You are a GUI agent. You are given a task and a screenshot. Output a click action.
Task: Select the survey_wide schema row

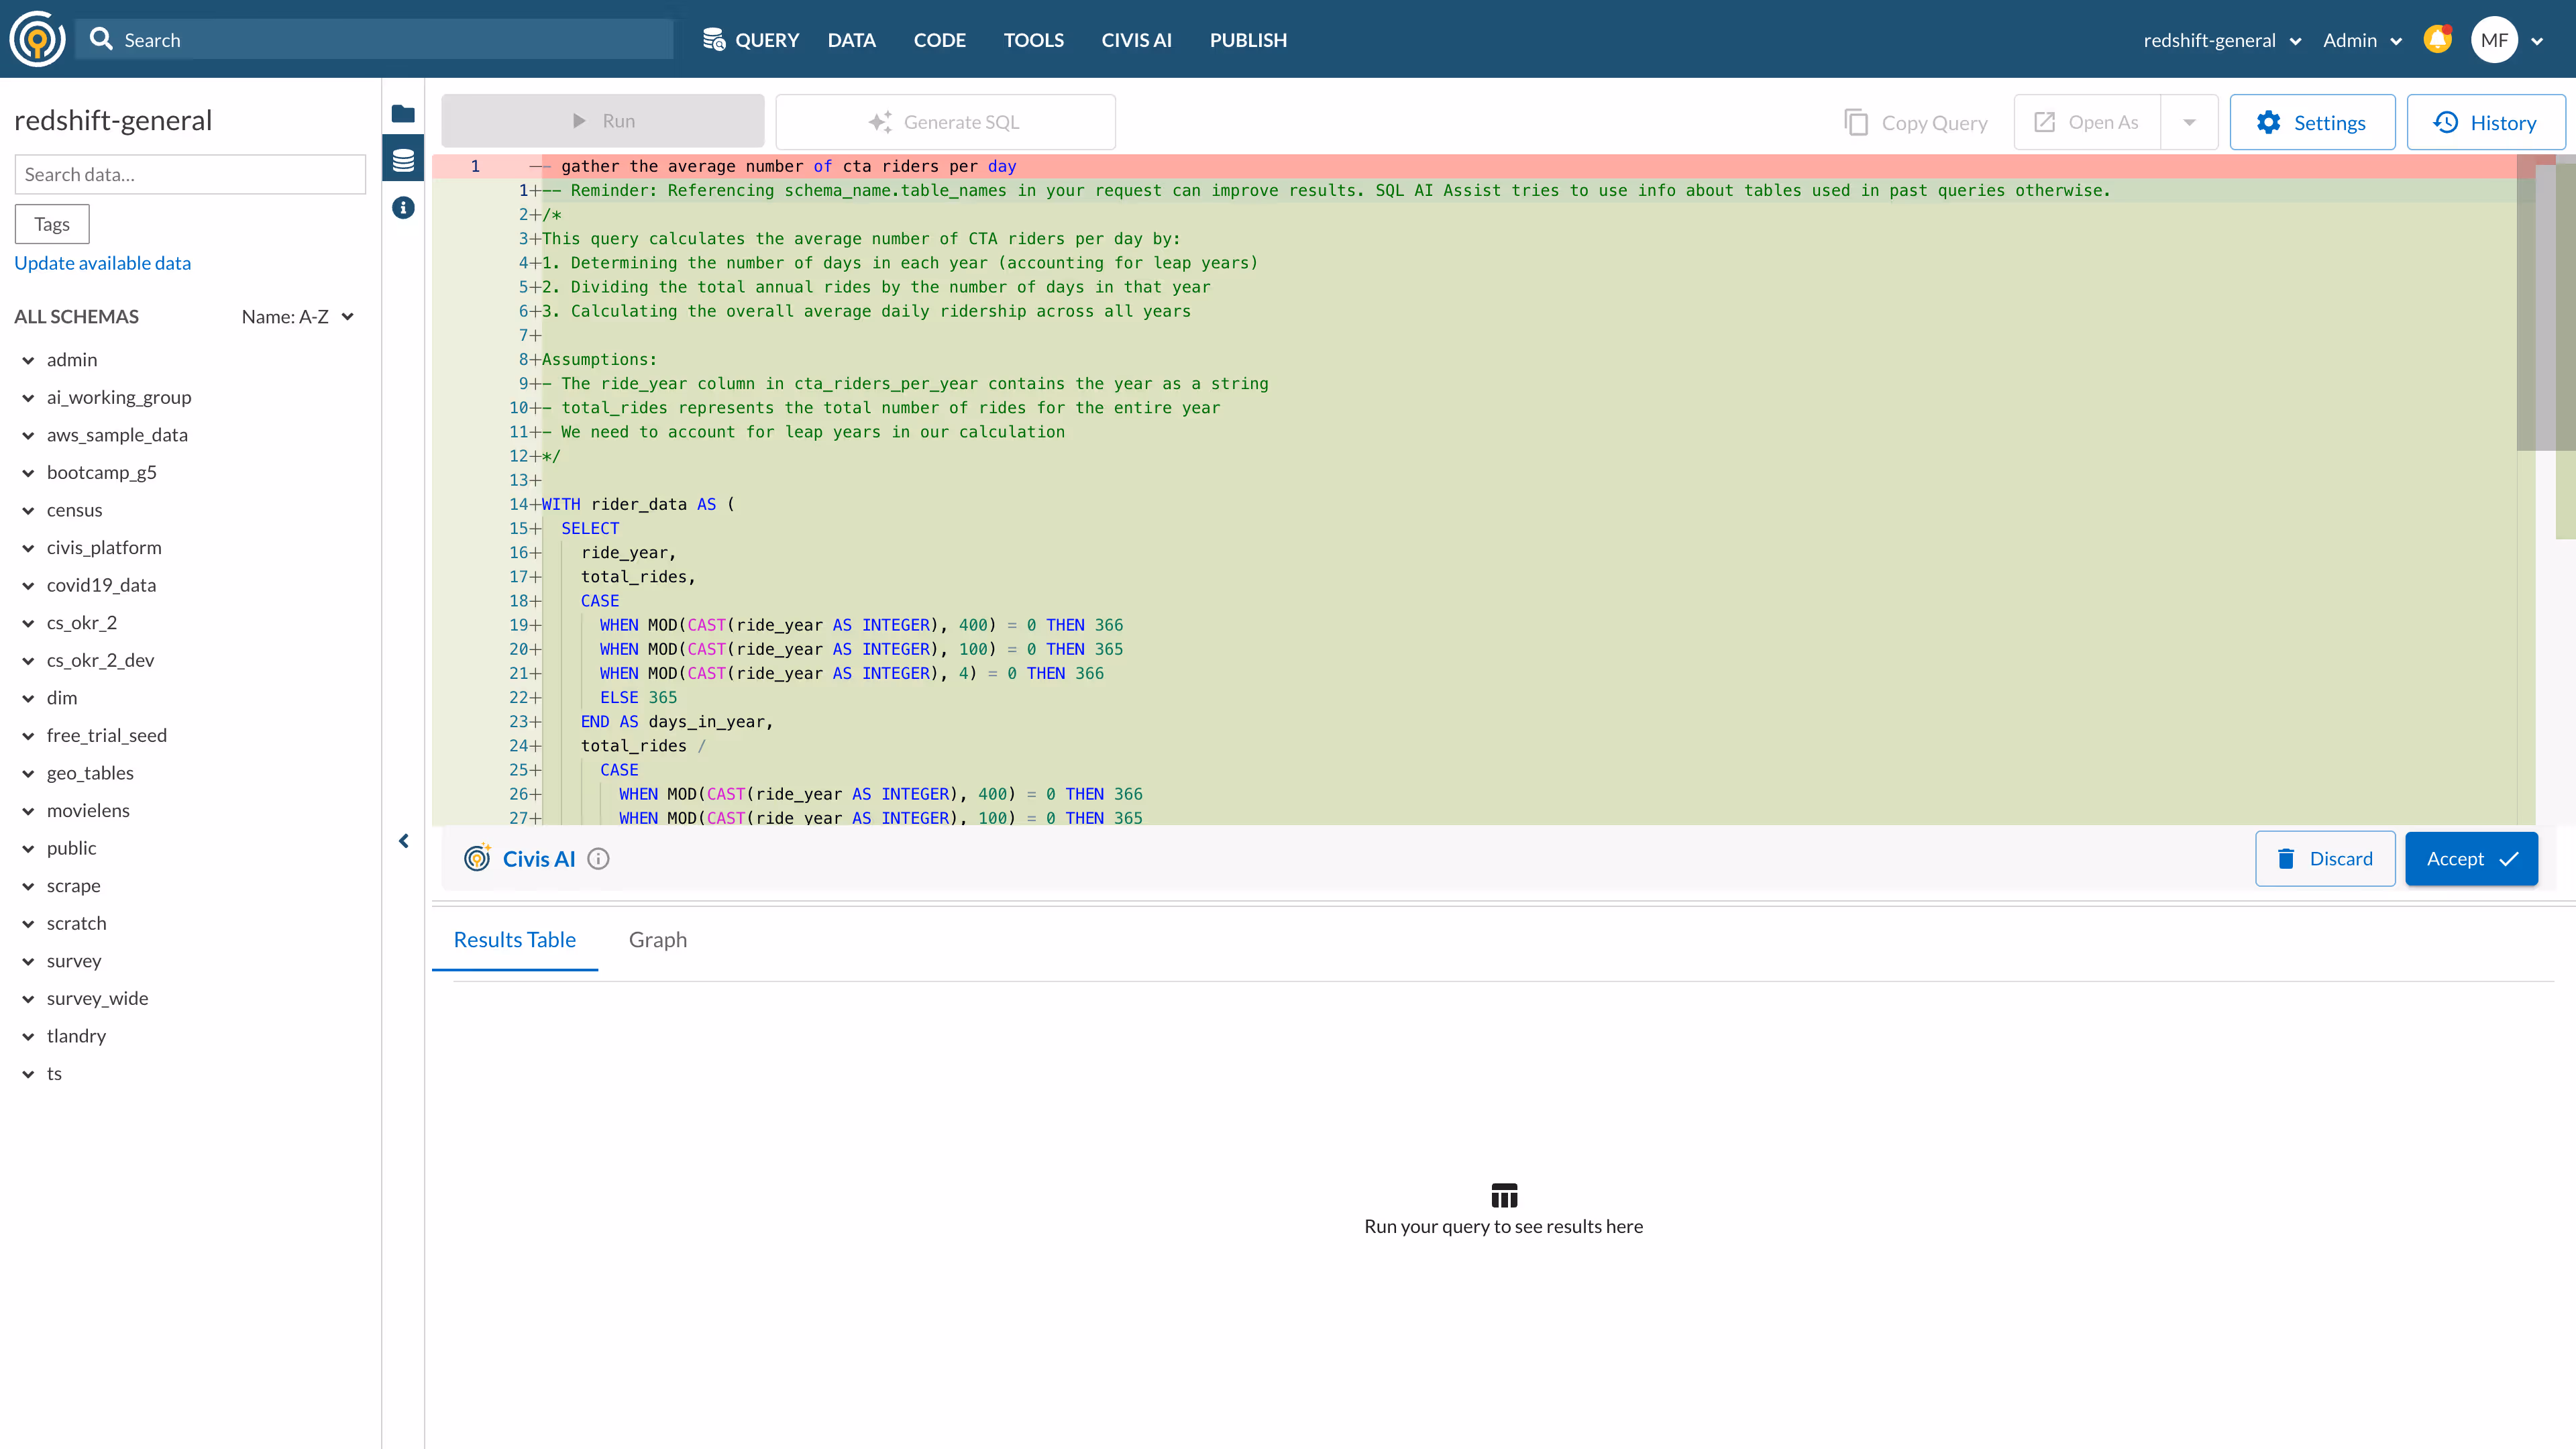coord(97,998)
